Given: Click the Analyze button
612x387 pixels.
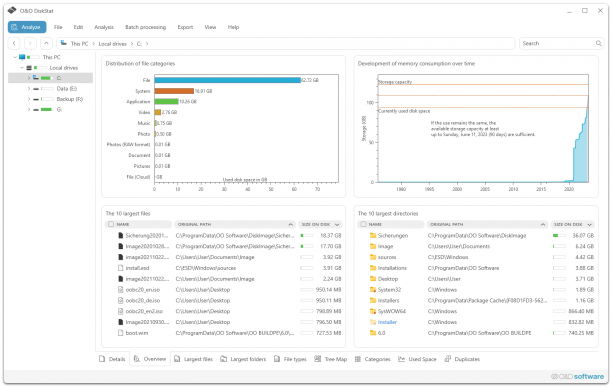Looking at the screenshot, I should [27, 27].
